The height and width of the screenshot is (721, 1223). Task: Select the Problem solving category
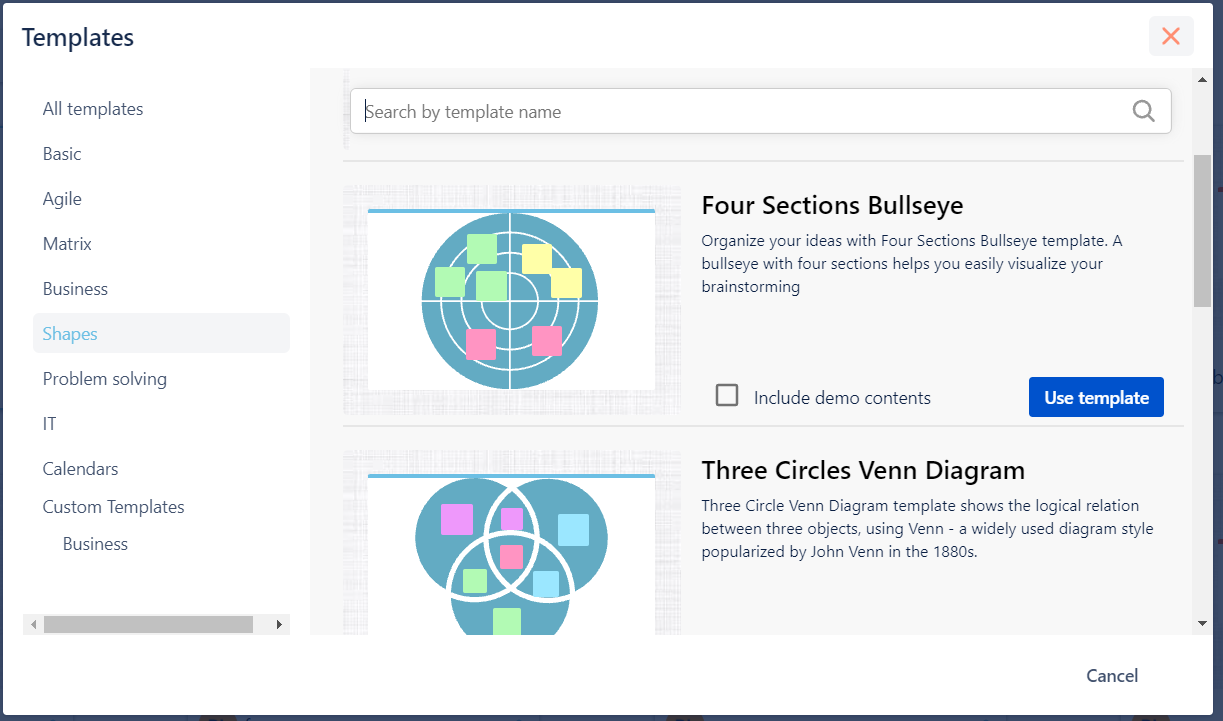click(105, 379)
